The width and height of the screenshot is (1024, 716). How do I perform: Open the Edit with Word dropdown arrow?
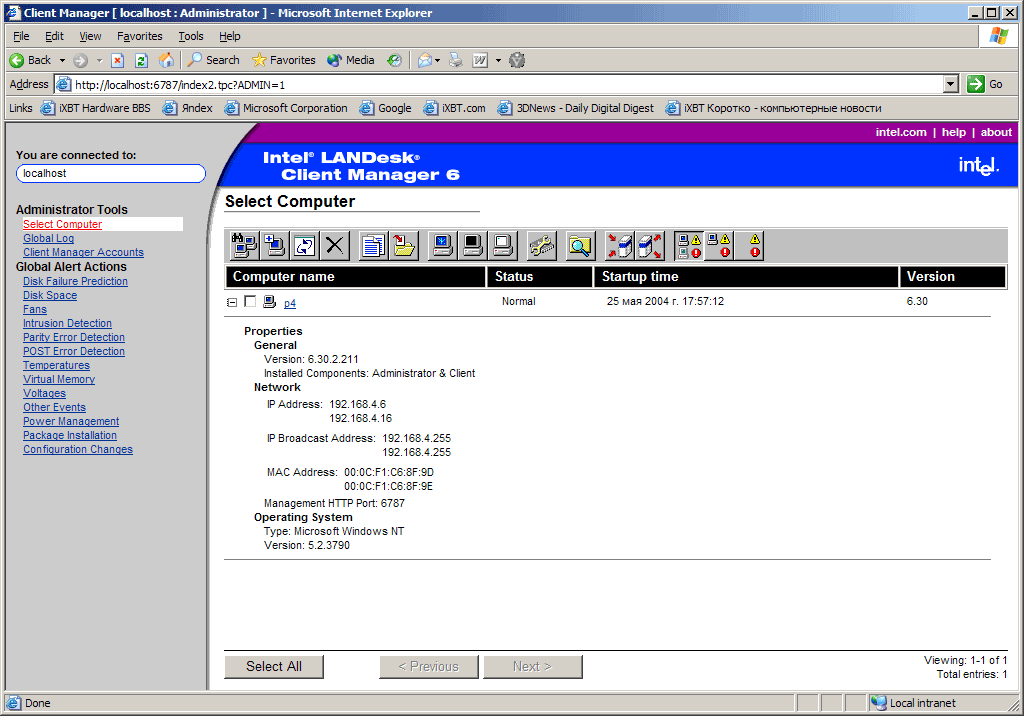pos(498,61)
